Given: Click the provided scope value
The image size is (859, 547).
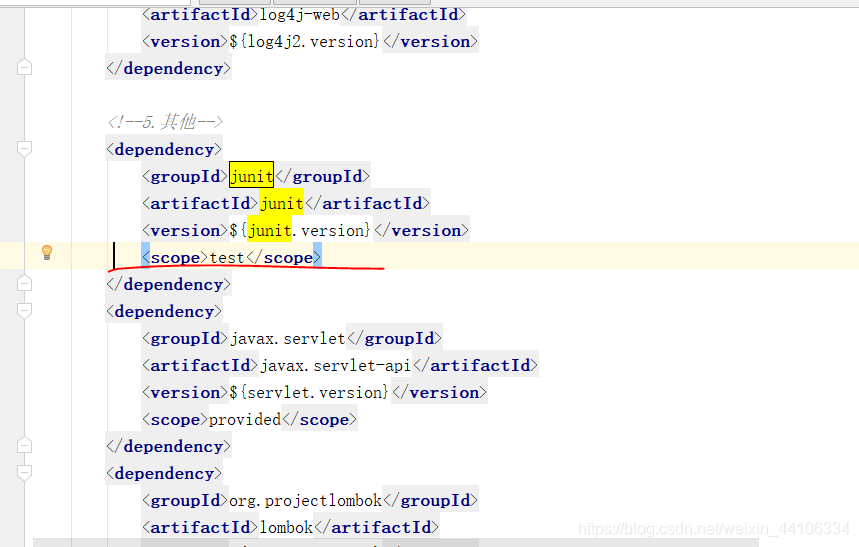Looking at the screenshot, I should pyautogui.click(x=245, y=419).
